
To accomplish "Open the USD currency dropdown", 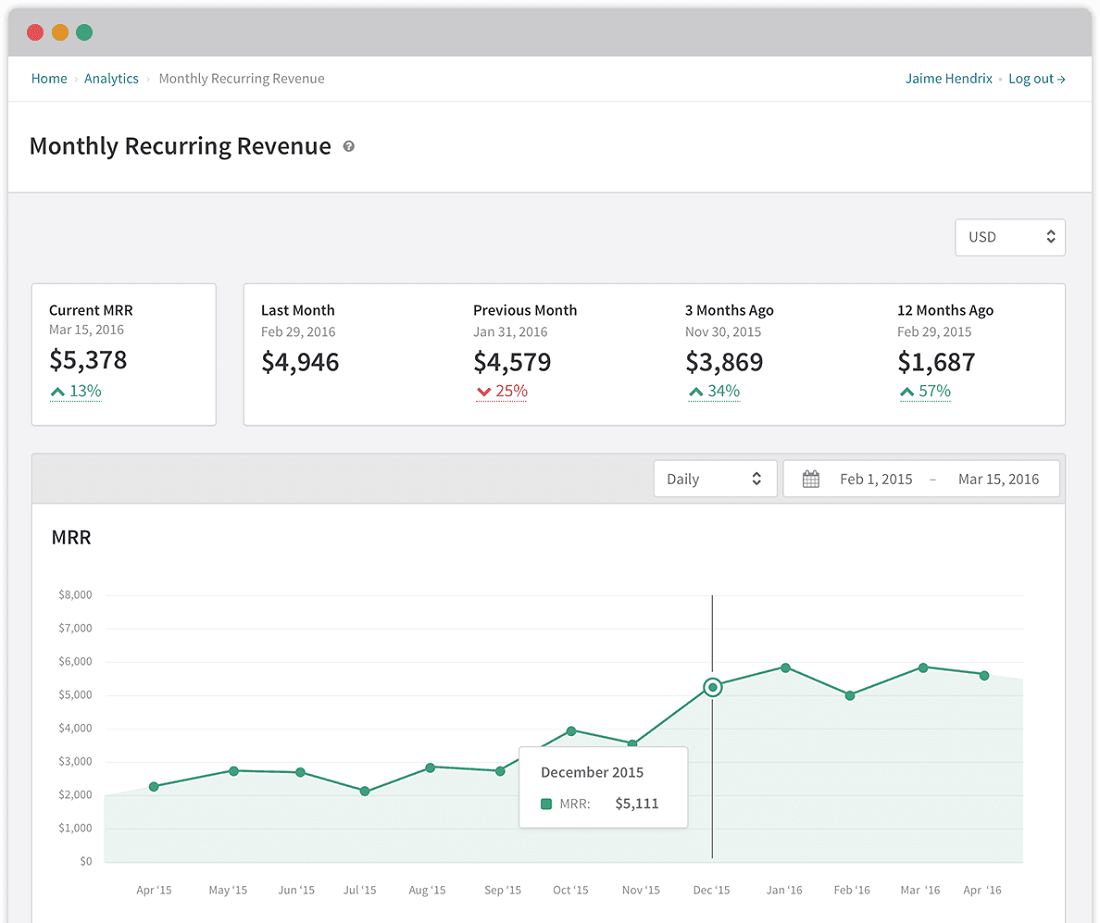I will [x=1010, y=237].
